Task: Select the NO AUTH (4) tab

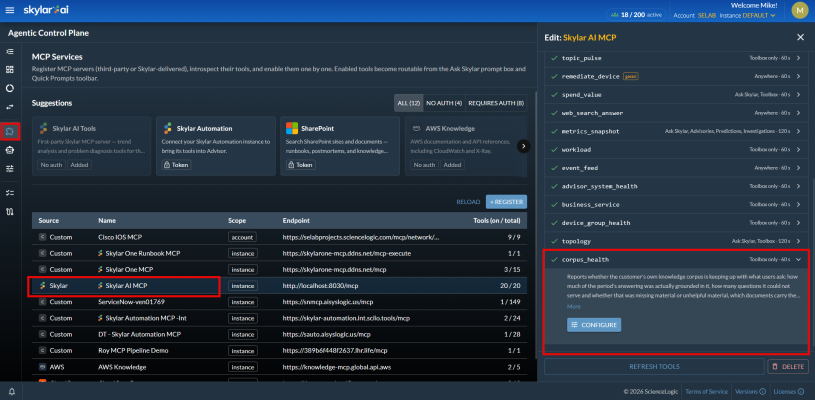Action: pos(444,103)
